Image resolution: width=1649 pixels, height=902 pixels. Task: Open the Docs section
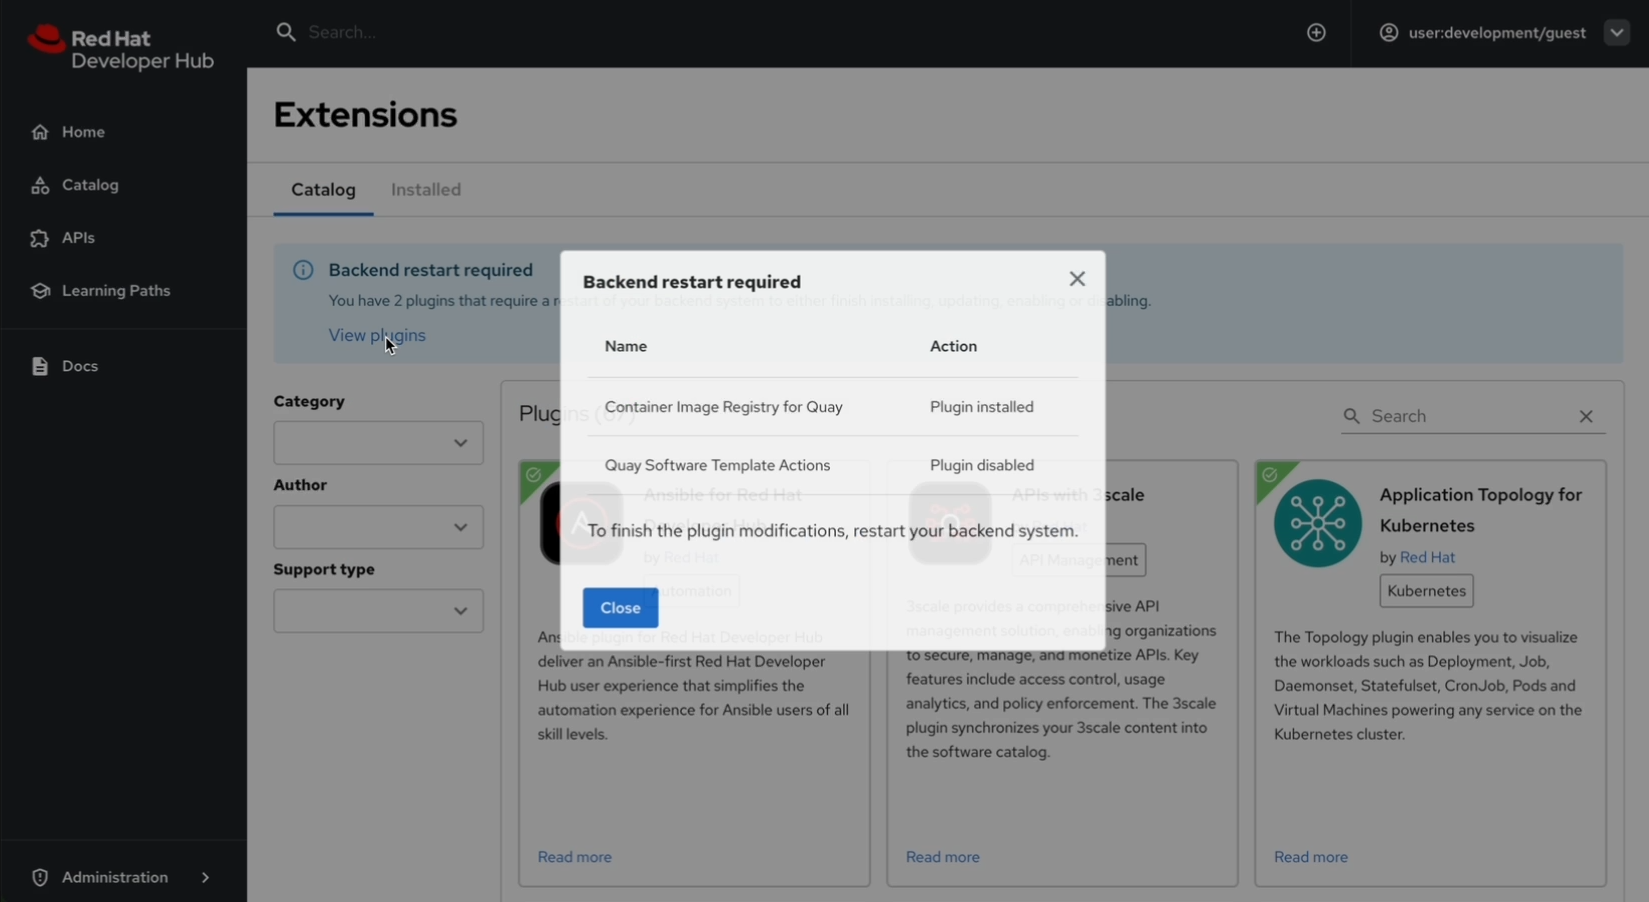click(80, 365)
